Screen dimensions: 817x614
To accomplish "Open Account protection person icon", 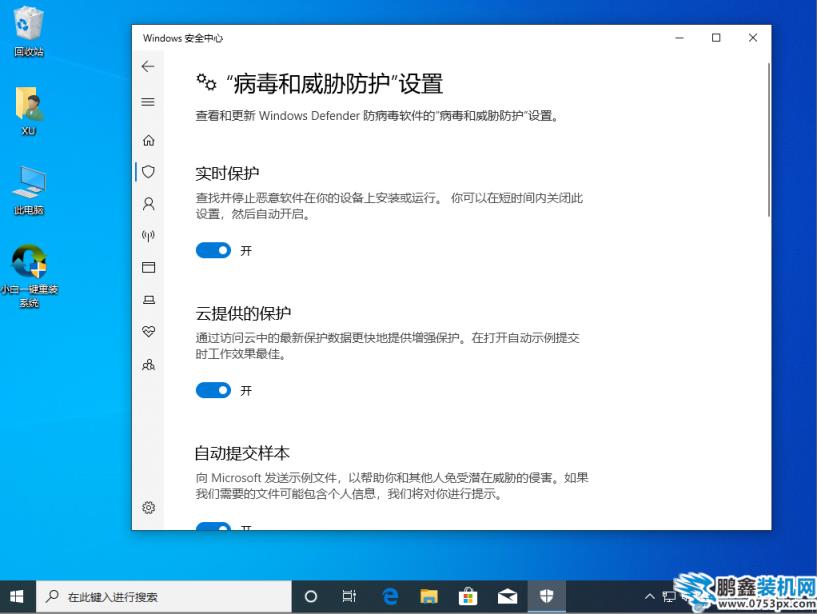I will pos(148,204).
